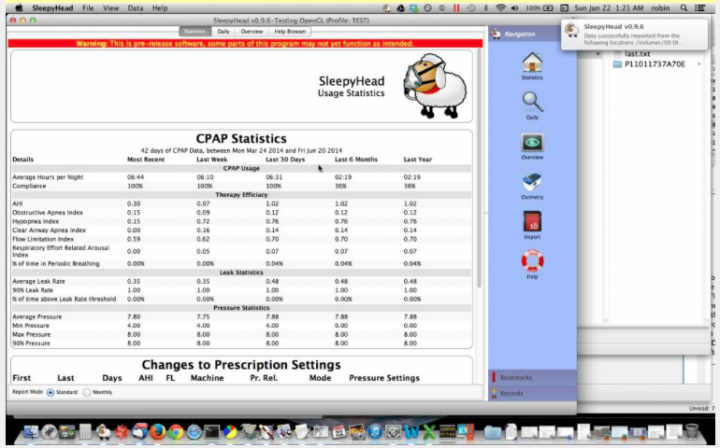Screen dimensions: 720x448
Task: Open the Statistics house icon in Navigation
Action: coord(532,62)
